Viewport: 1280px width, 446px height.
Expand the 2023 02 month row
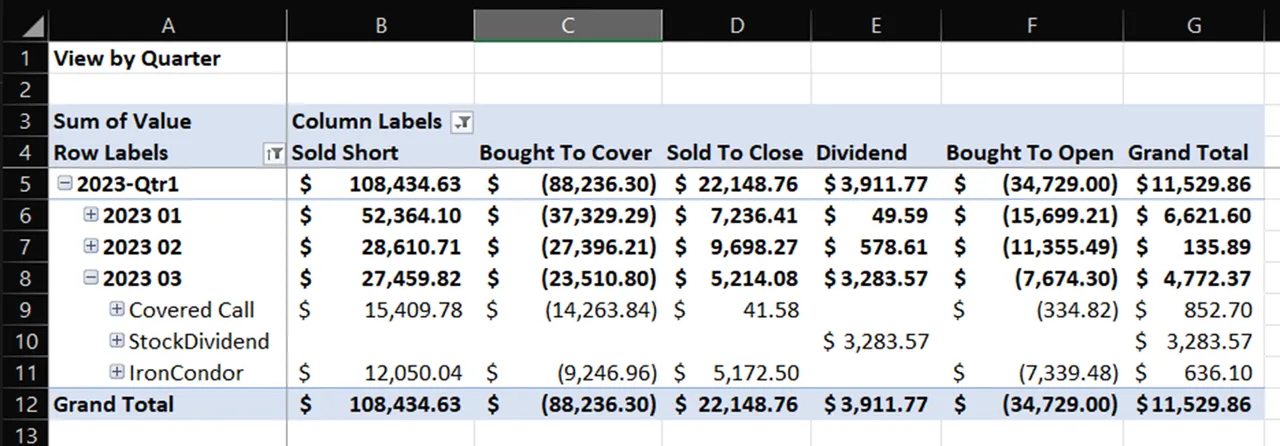92,247
